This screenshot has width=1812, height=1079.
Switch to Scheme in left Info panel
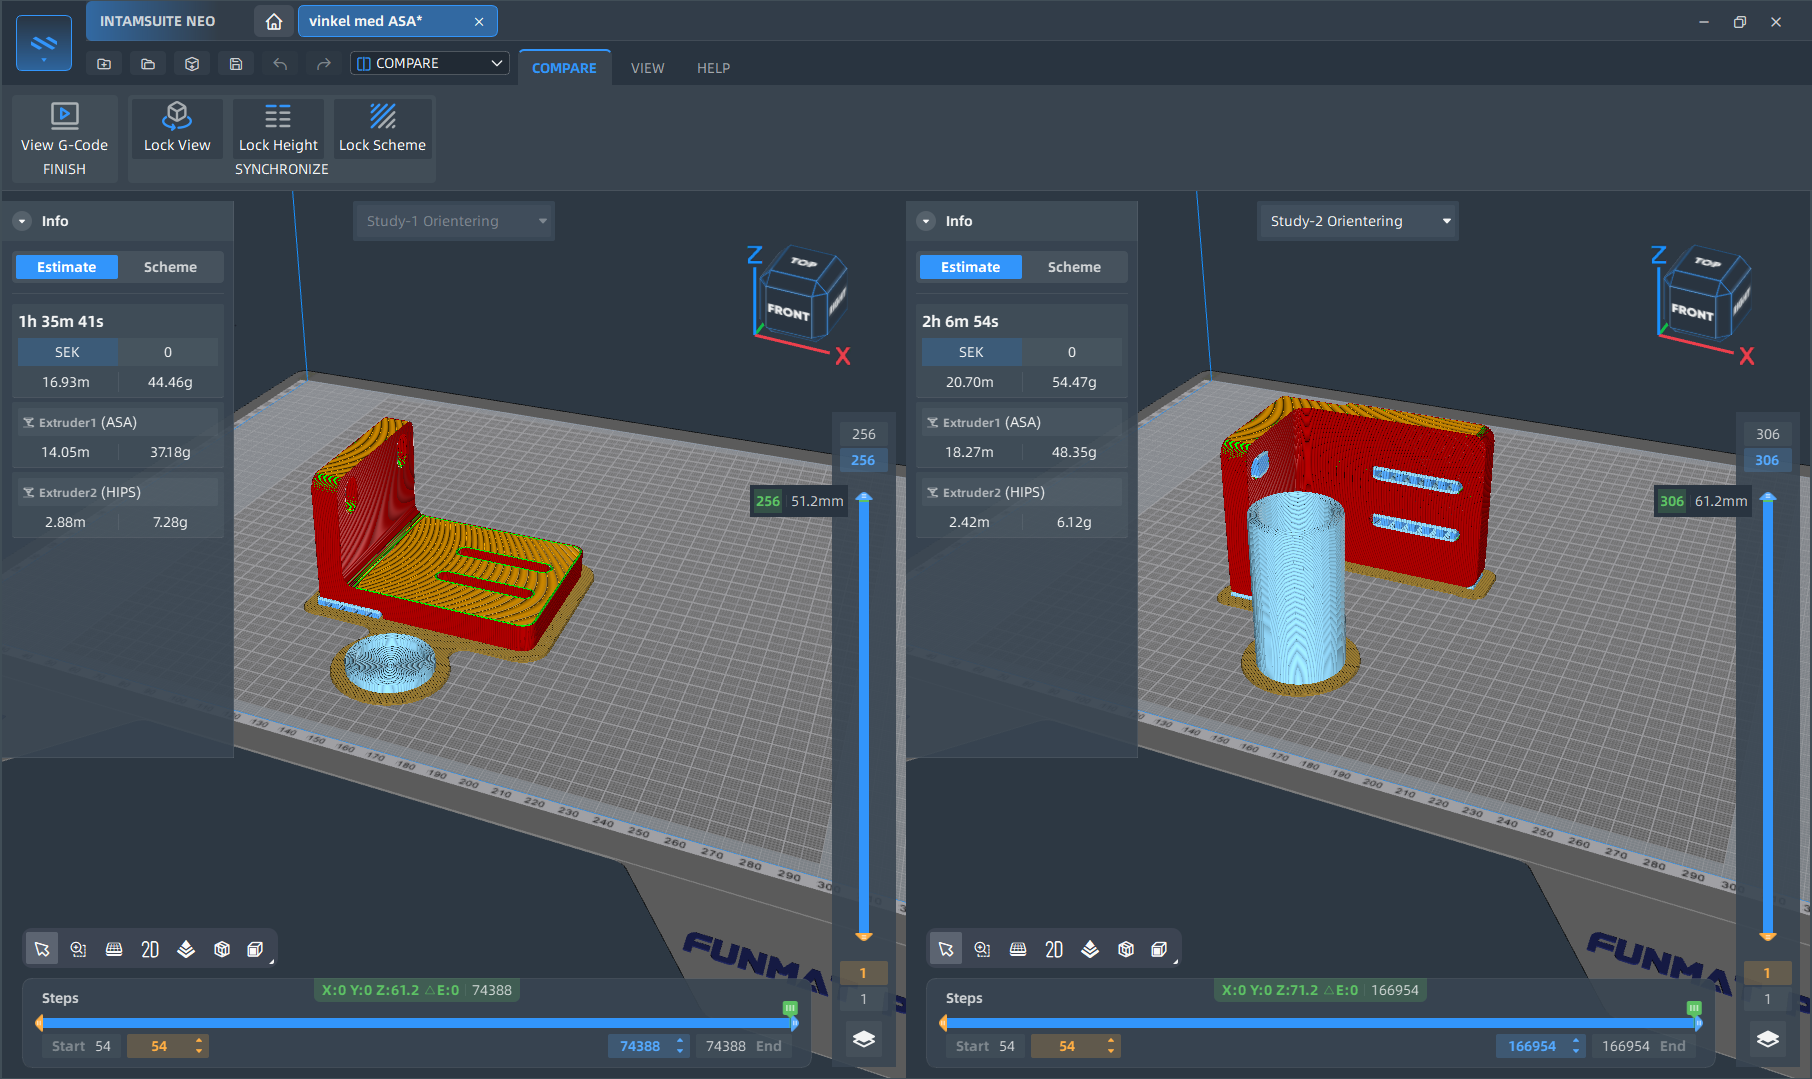point(170,267)
